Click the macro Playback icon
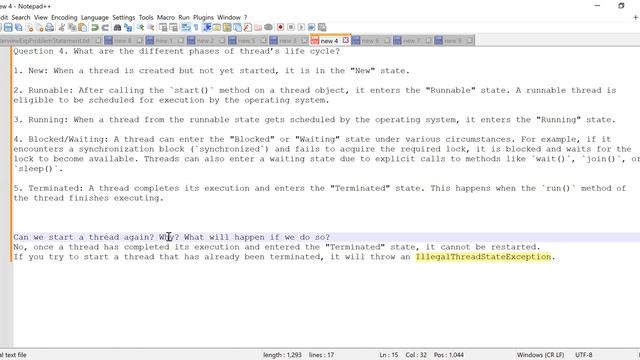 coord(301,27)
